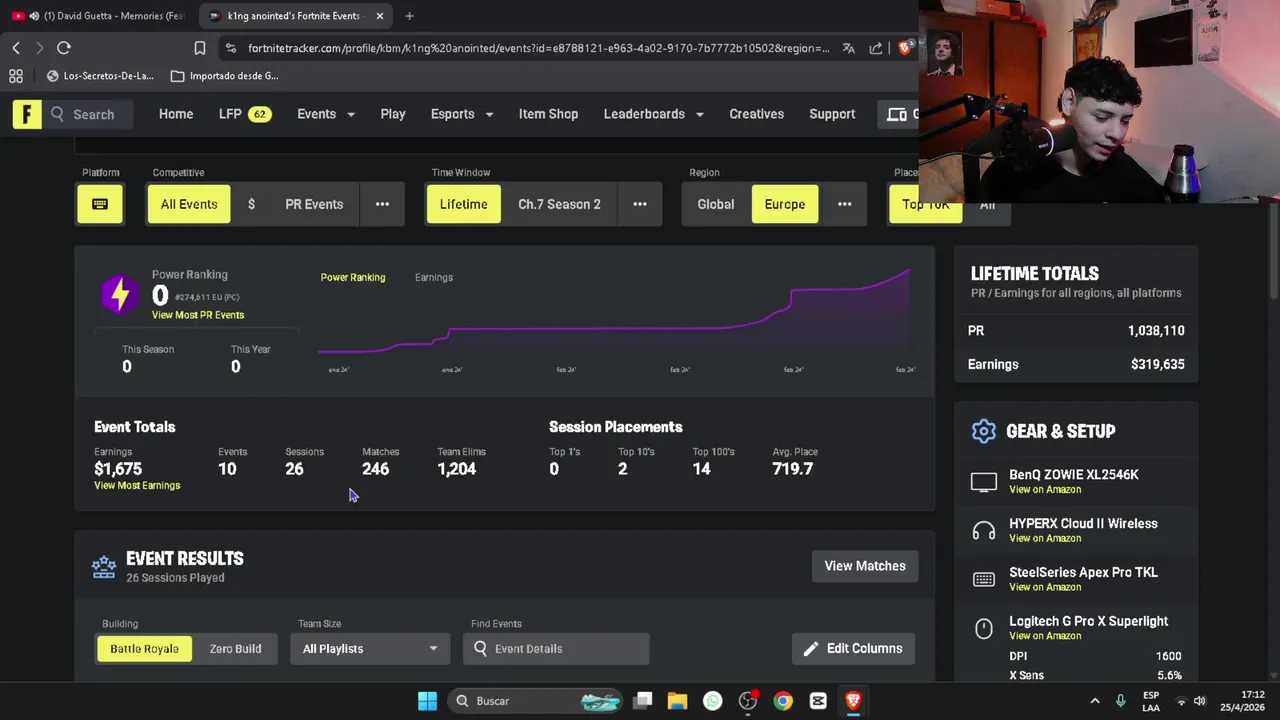Open more Time Window options (three dots)

coord(640,204)
